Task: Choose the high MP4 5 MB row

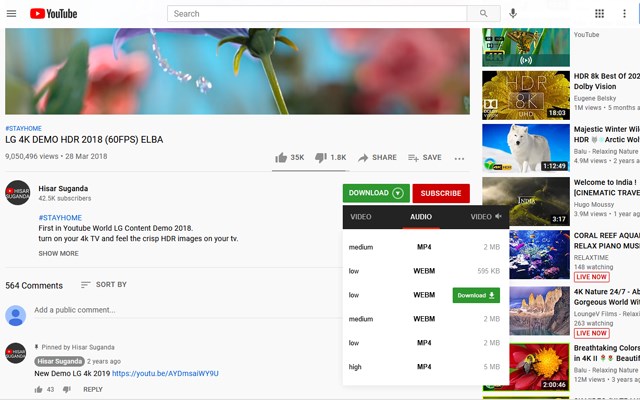Action: click(424, 367)
